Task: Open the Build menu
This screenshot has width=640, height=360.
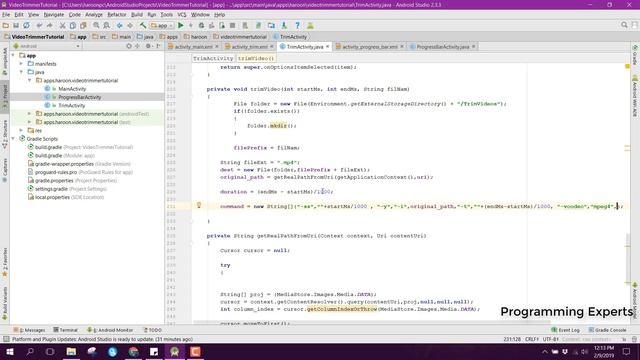Action: pyautogui.click(x=137, y=15)
